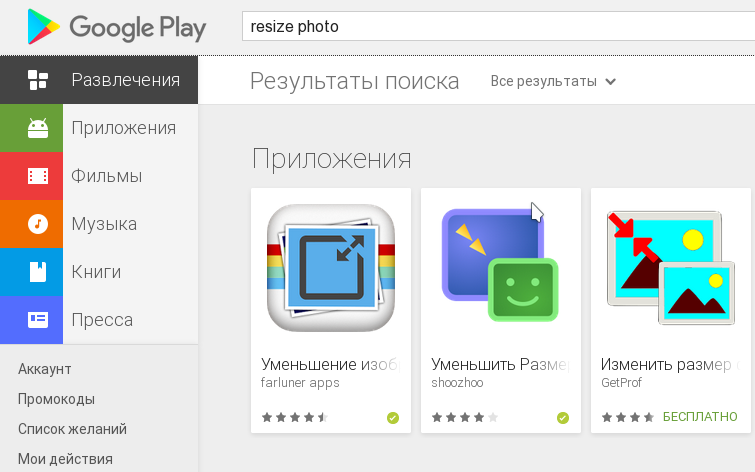755x472 pixels.
Task: Open GetProf photo resize app icon
Action: [671, 268]
